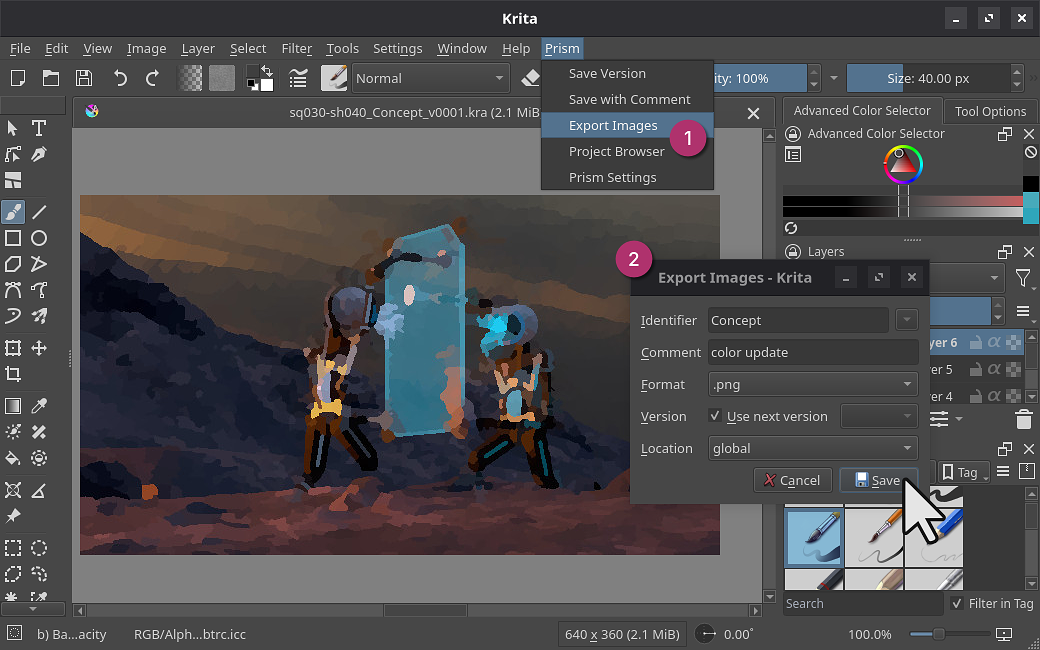
Task: Switch to the Tool Options tab
Action: point(990,111)
